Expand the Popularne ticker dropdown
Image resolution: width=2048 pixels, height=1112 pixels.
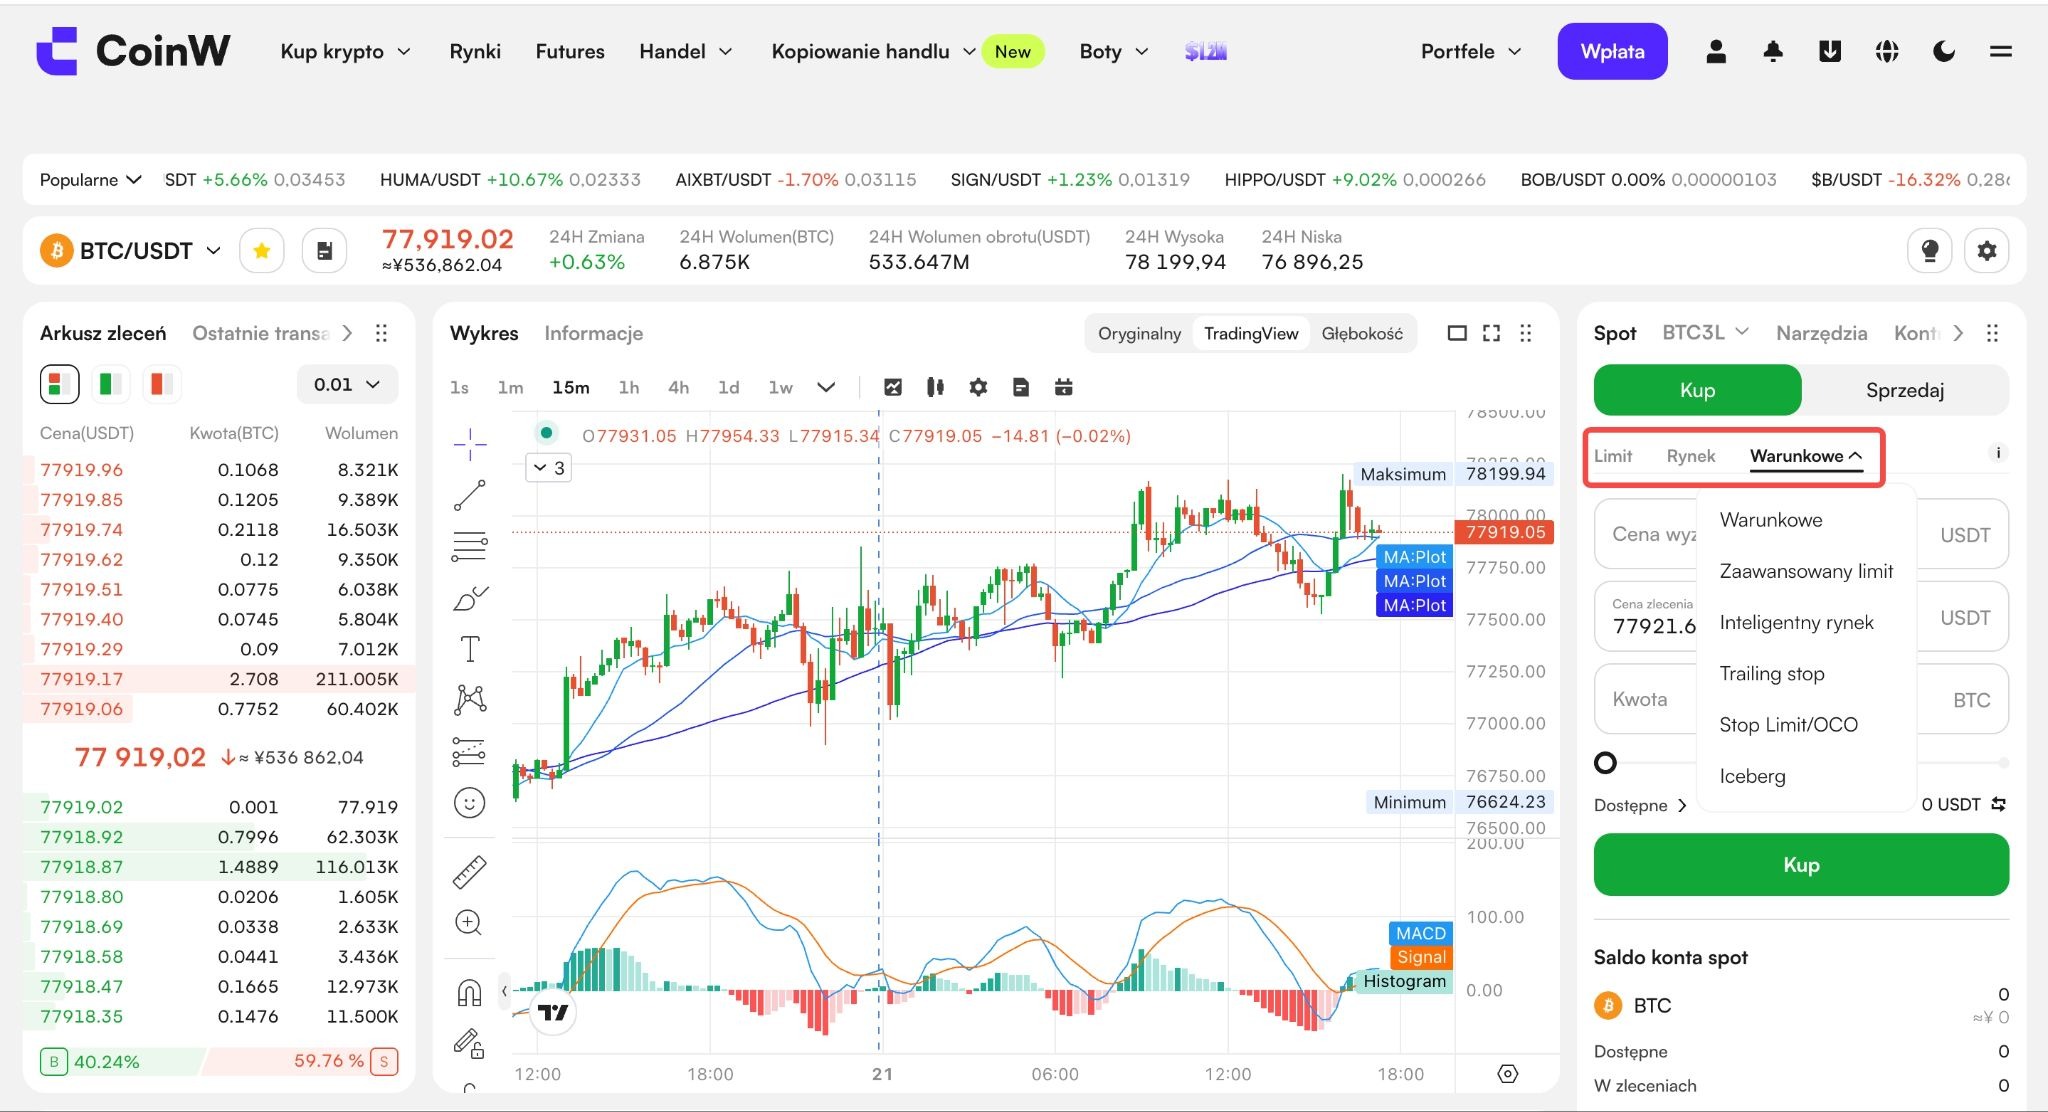tap(90, 180)
